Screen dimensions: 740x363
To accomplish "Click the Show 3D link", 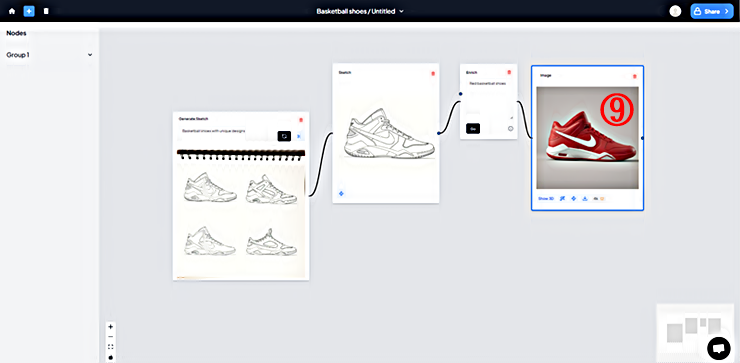I will click(x=546, y=199).
